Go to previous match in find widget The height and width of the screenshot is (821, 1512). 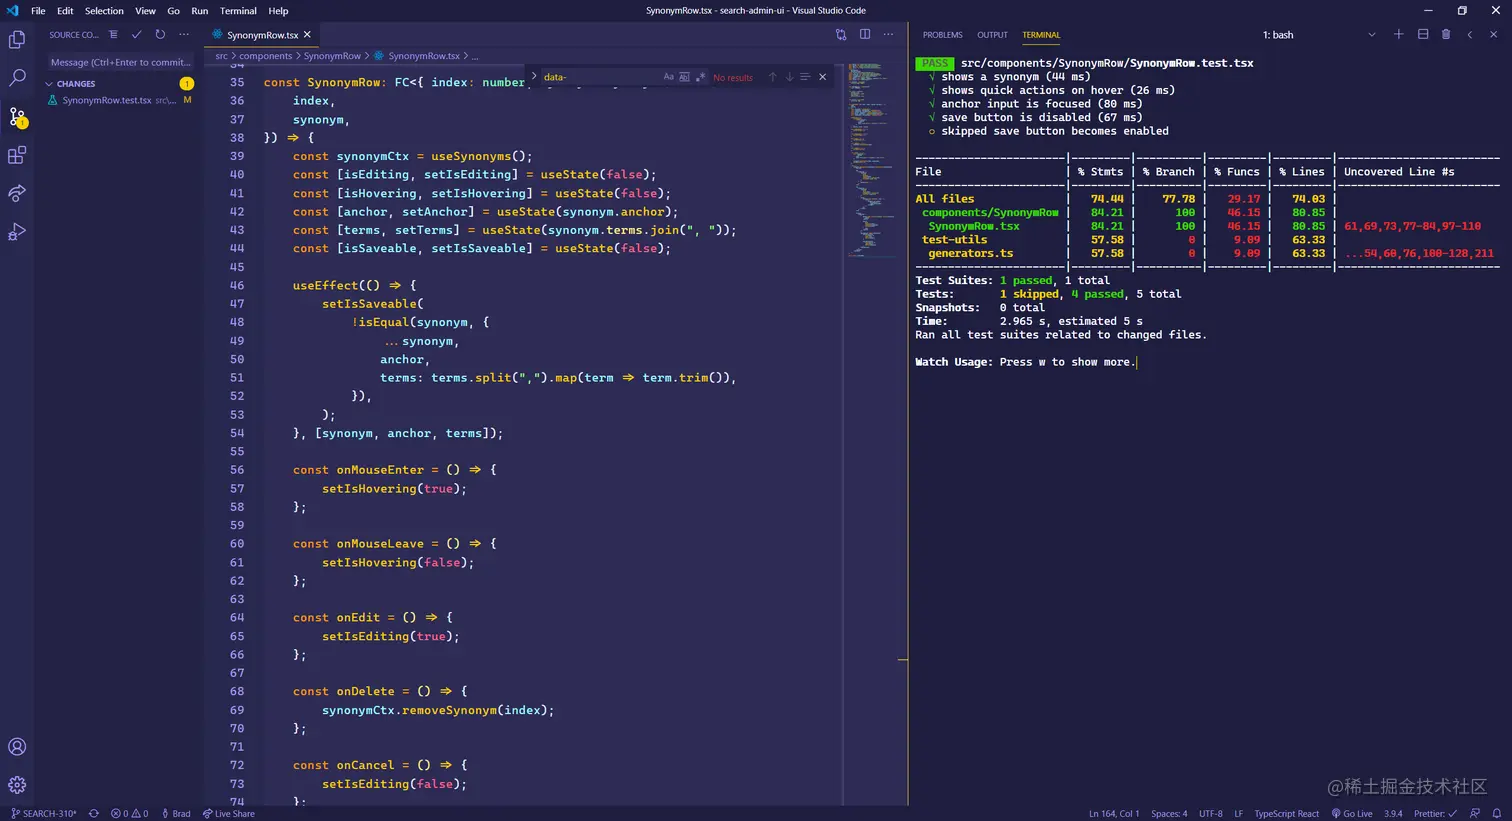coord(772,77)
